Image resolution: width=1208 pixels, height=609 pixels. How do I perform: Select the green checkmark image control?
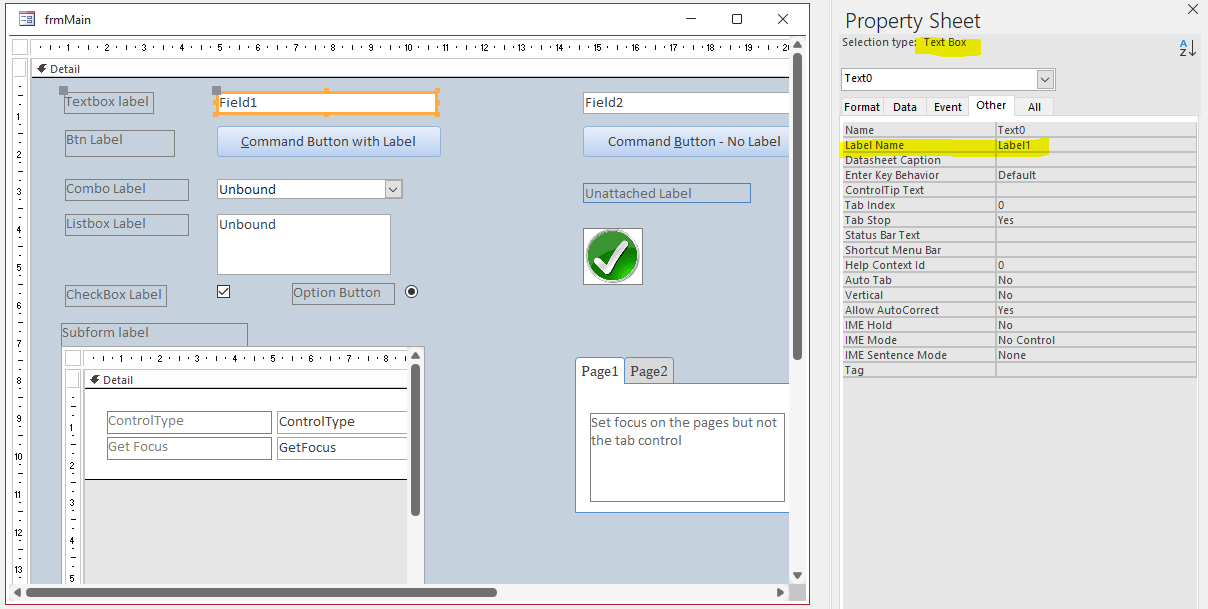(x=612, y=256)
